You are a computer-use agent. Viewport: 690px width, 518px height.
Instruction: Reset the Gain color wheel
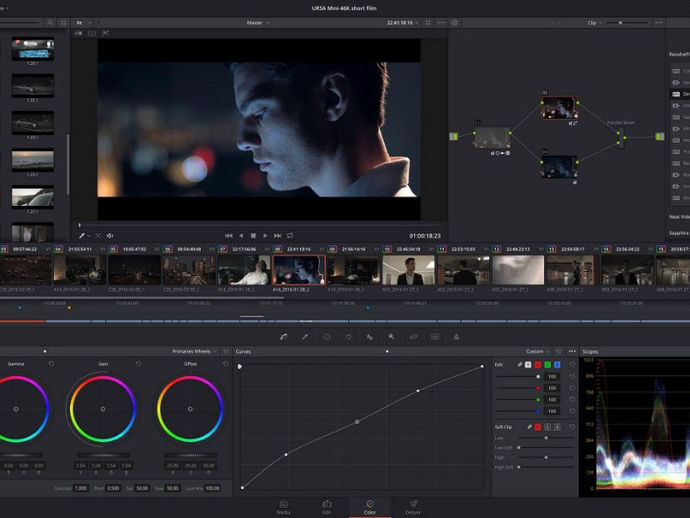[x=137, y=363]
